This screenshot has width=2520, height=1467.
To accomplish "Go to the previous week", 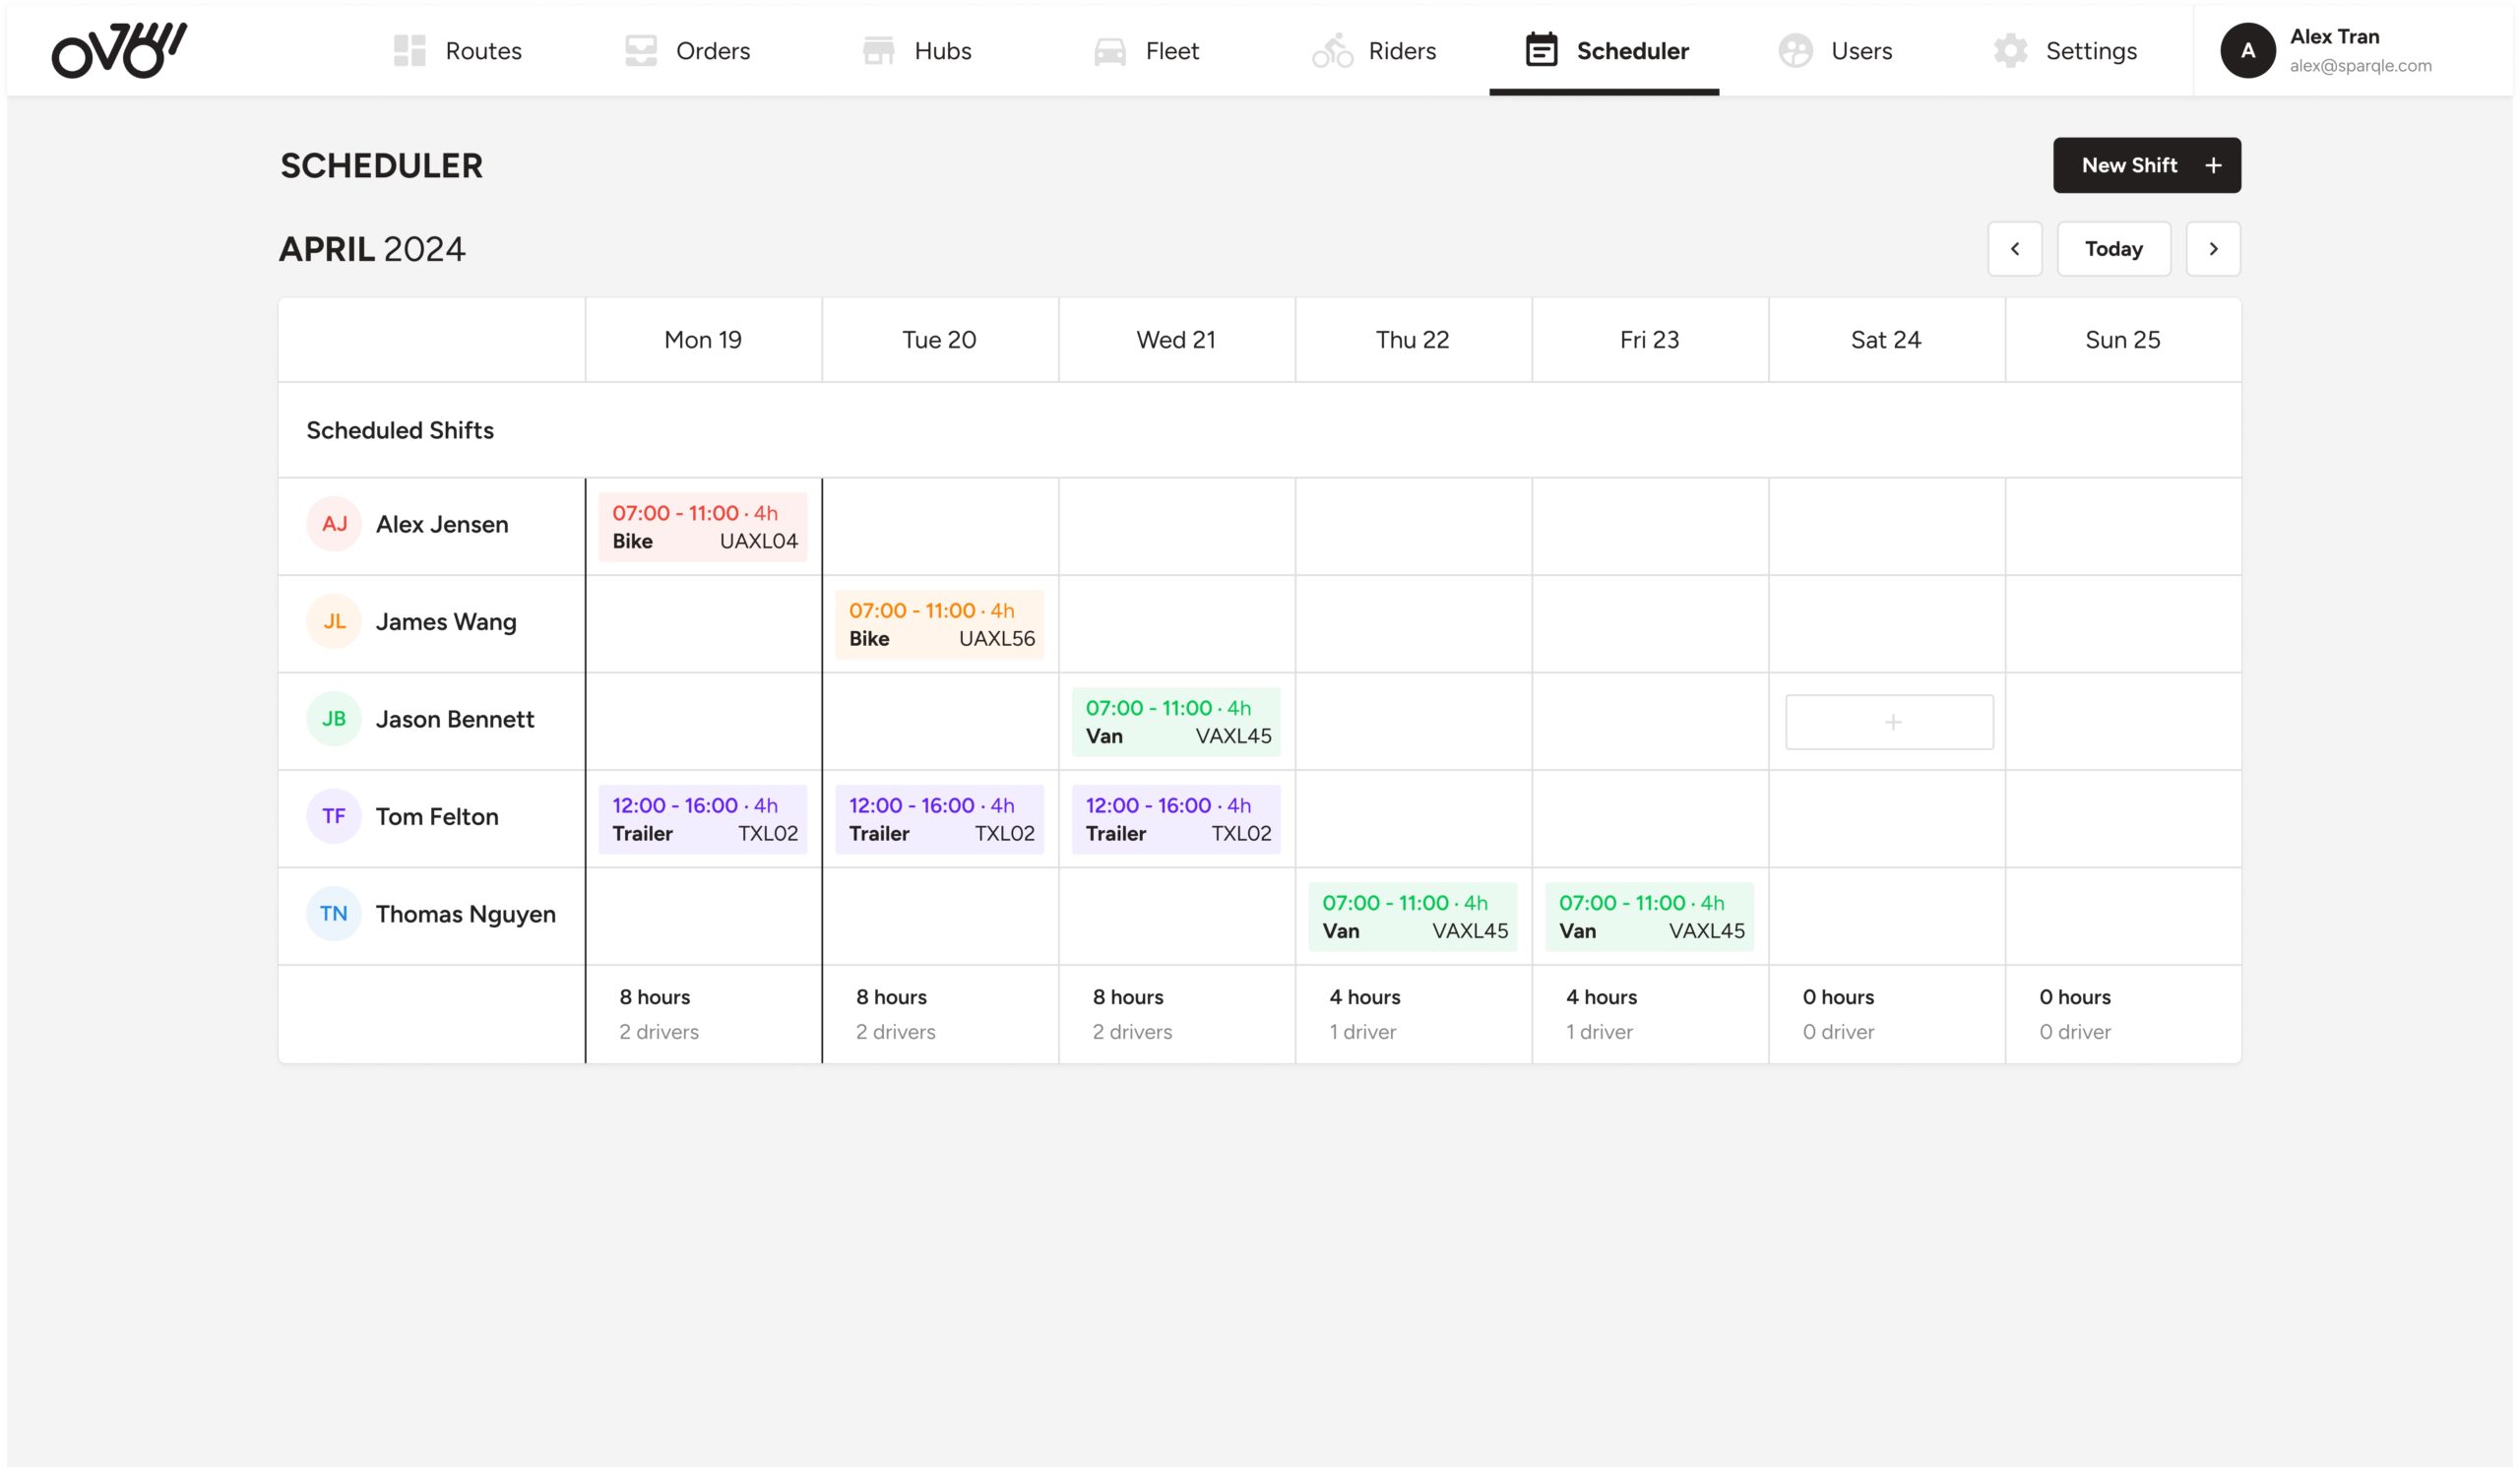I will (x=2014, y=248).
